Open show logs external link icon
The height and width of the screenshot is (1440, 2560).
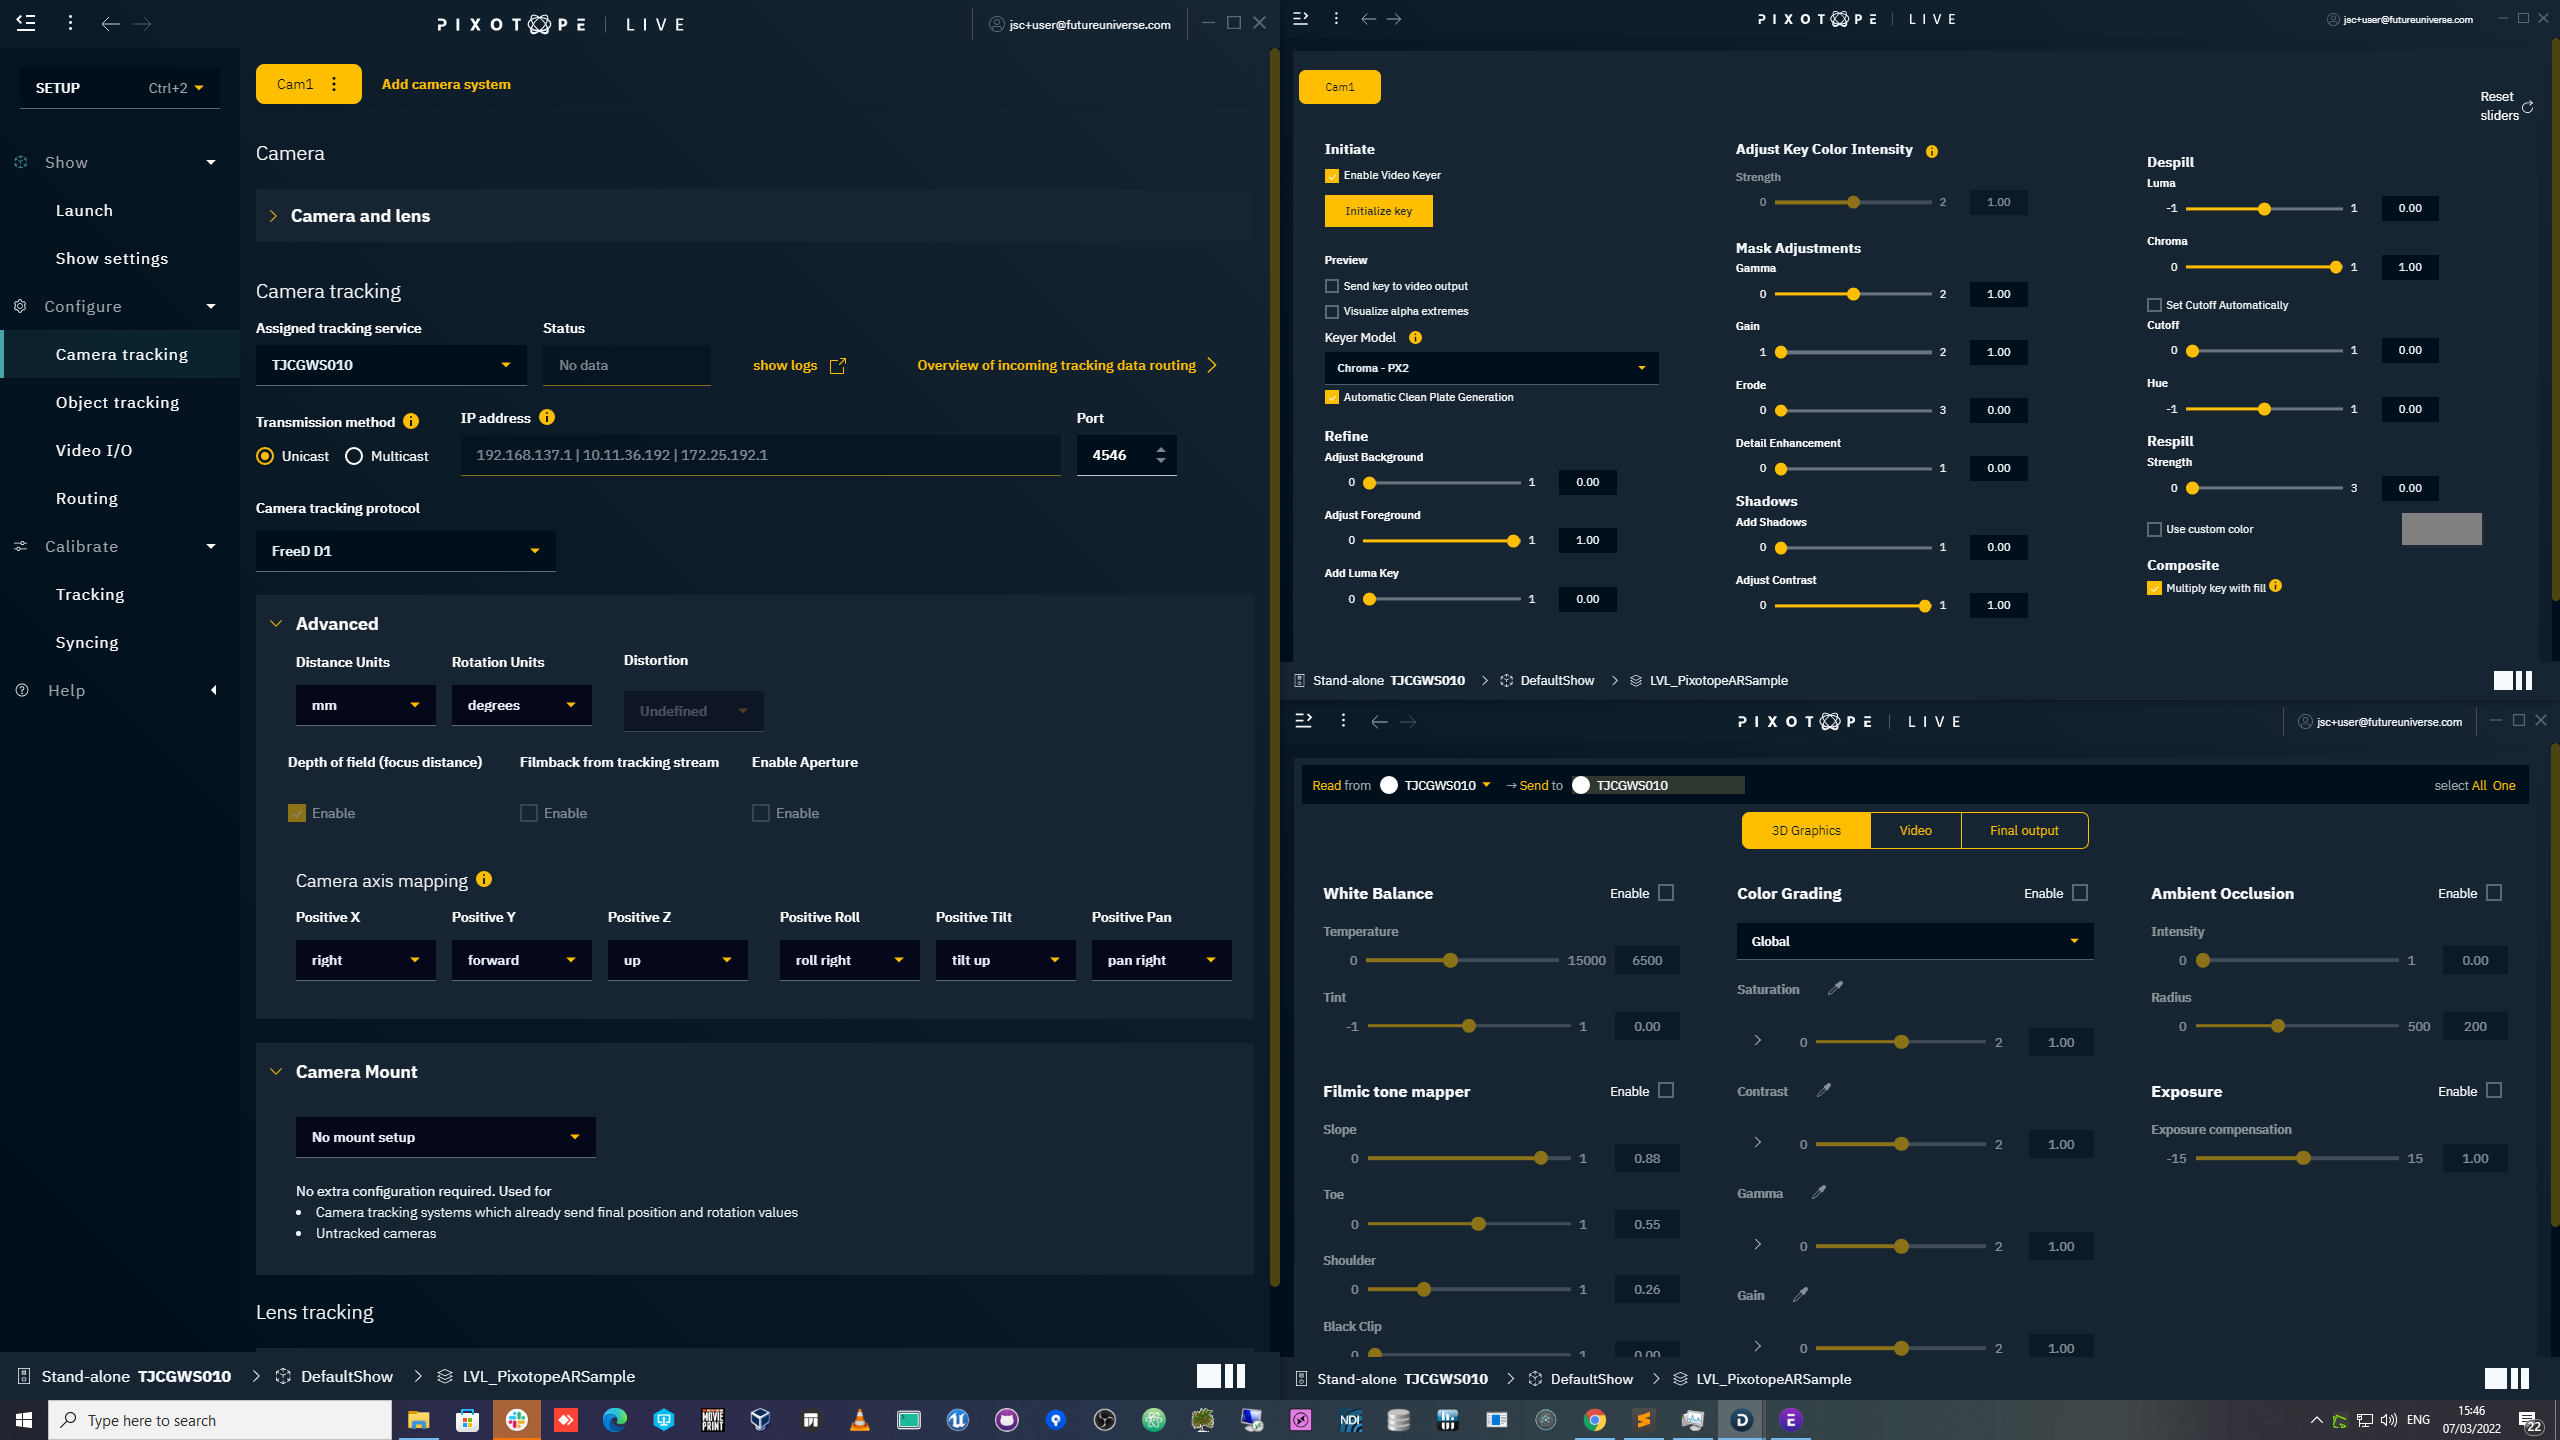[838, 366]
